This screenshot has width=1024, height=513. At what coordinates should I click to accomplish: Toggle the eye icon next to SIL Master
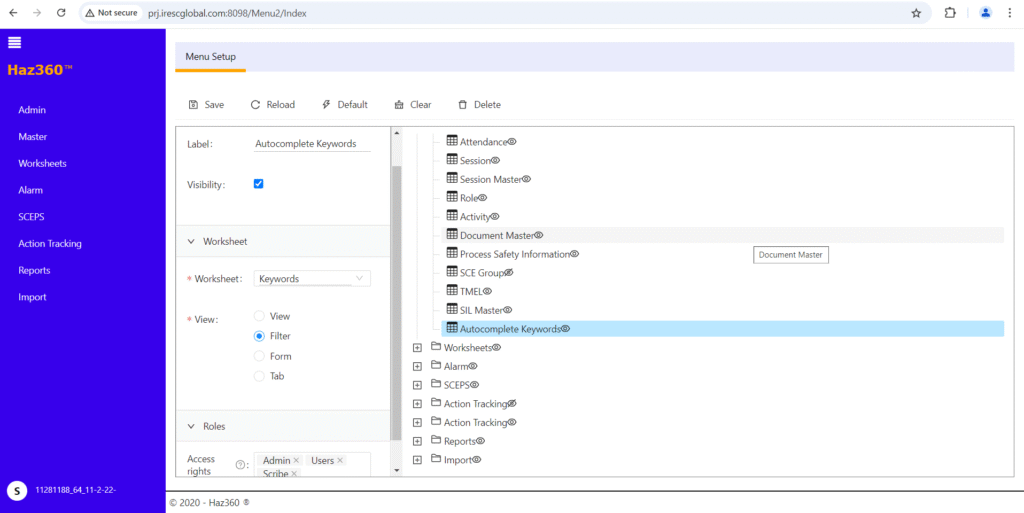click(x=508, y=310)
